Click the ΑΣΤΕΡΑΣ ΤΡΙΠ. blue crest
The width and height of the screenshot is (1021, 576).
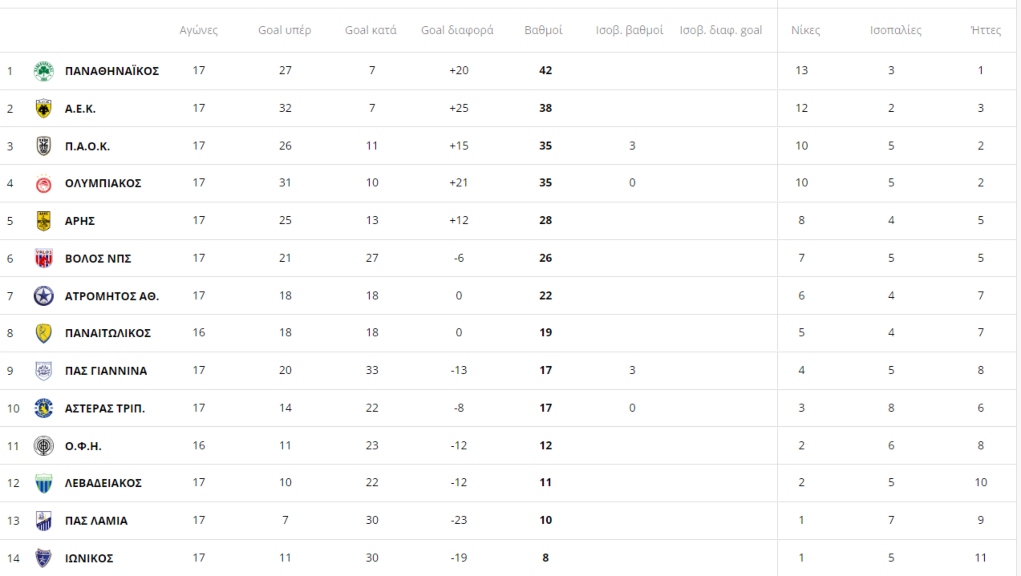[x=44, y=408]
